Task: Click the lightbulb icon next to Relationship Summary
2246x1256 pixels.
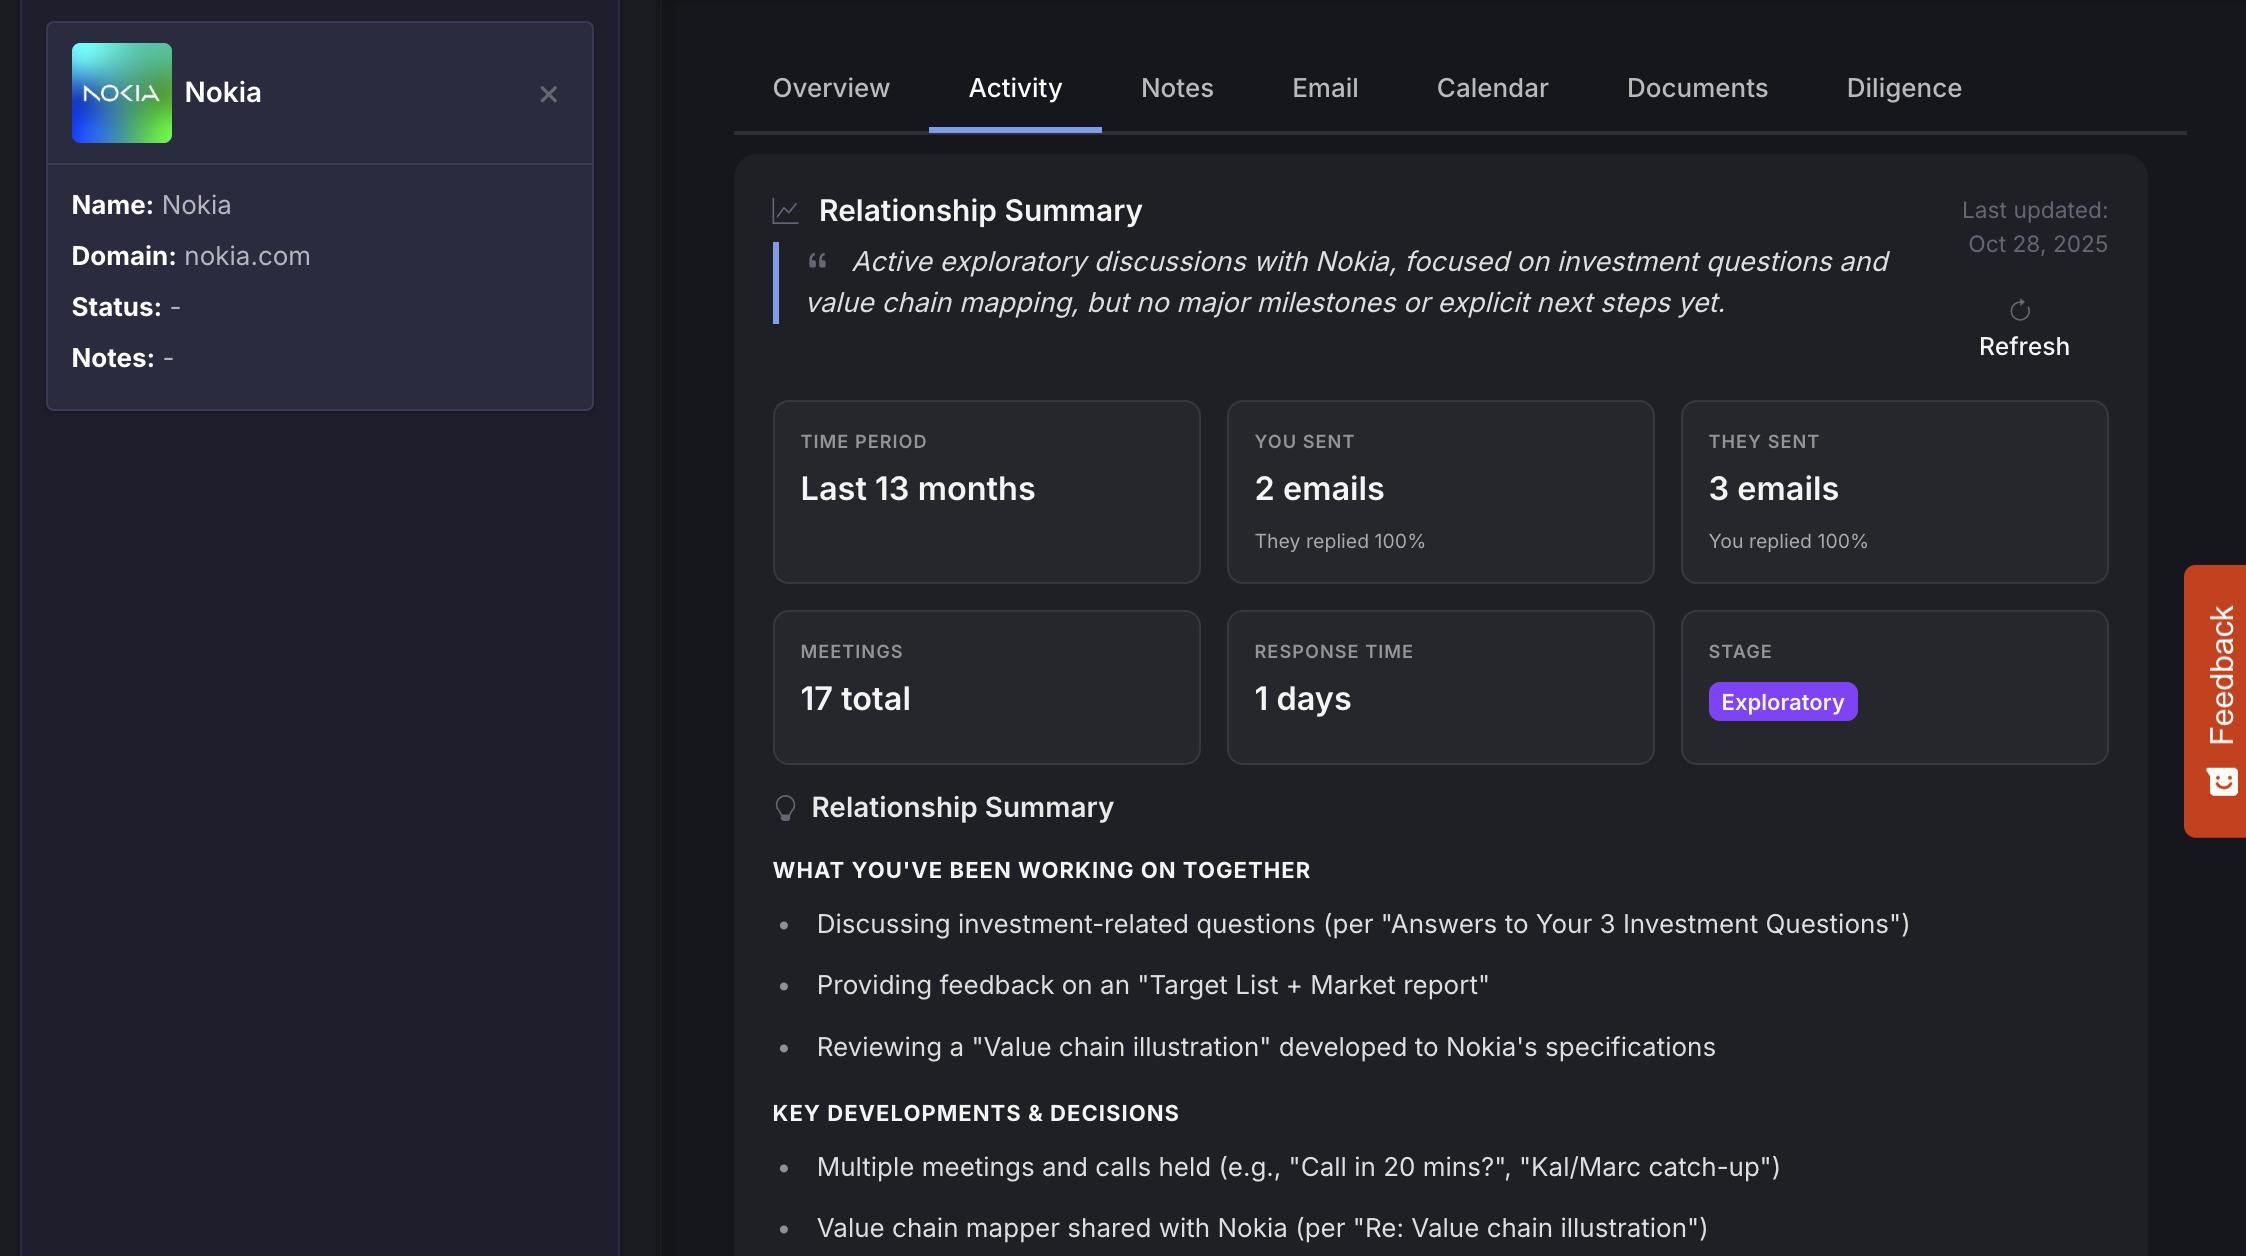Action: point(786,807)
